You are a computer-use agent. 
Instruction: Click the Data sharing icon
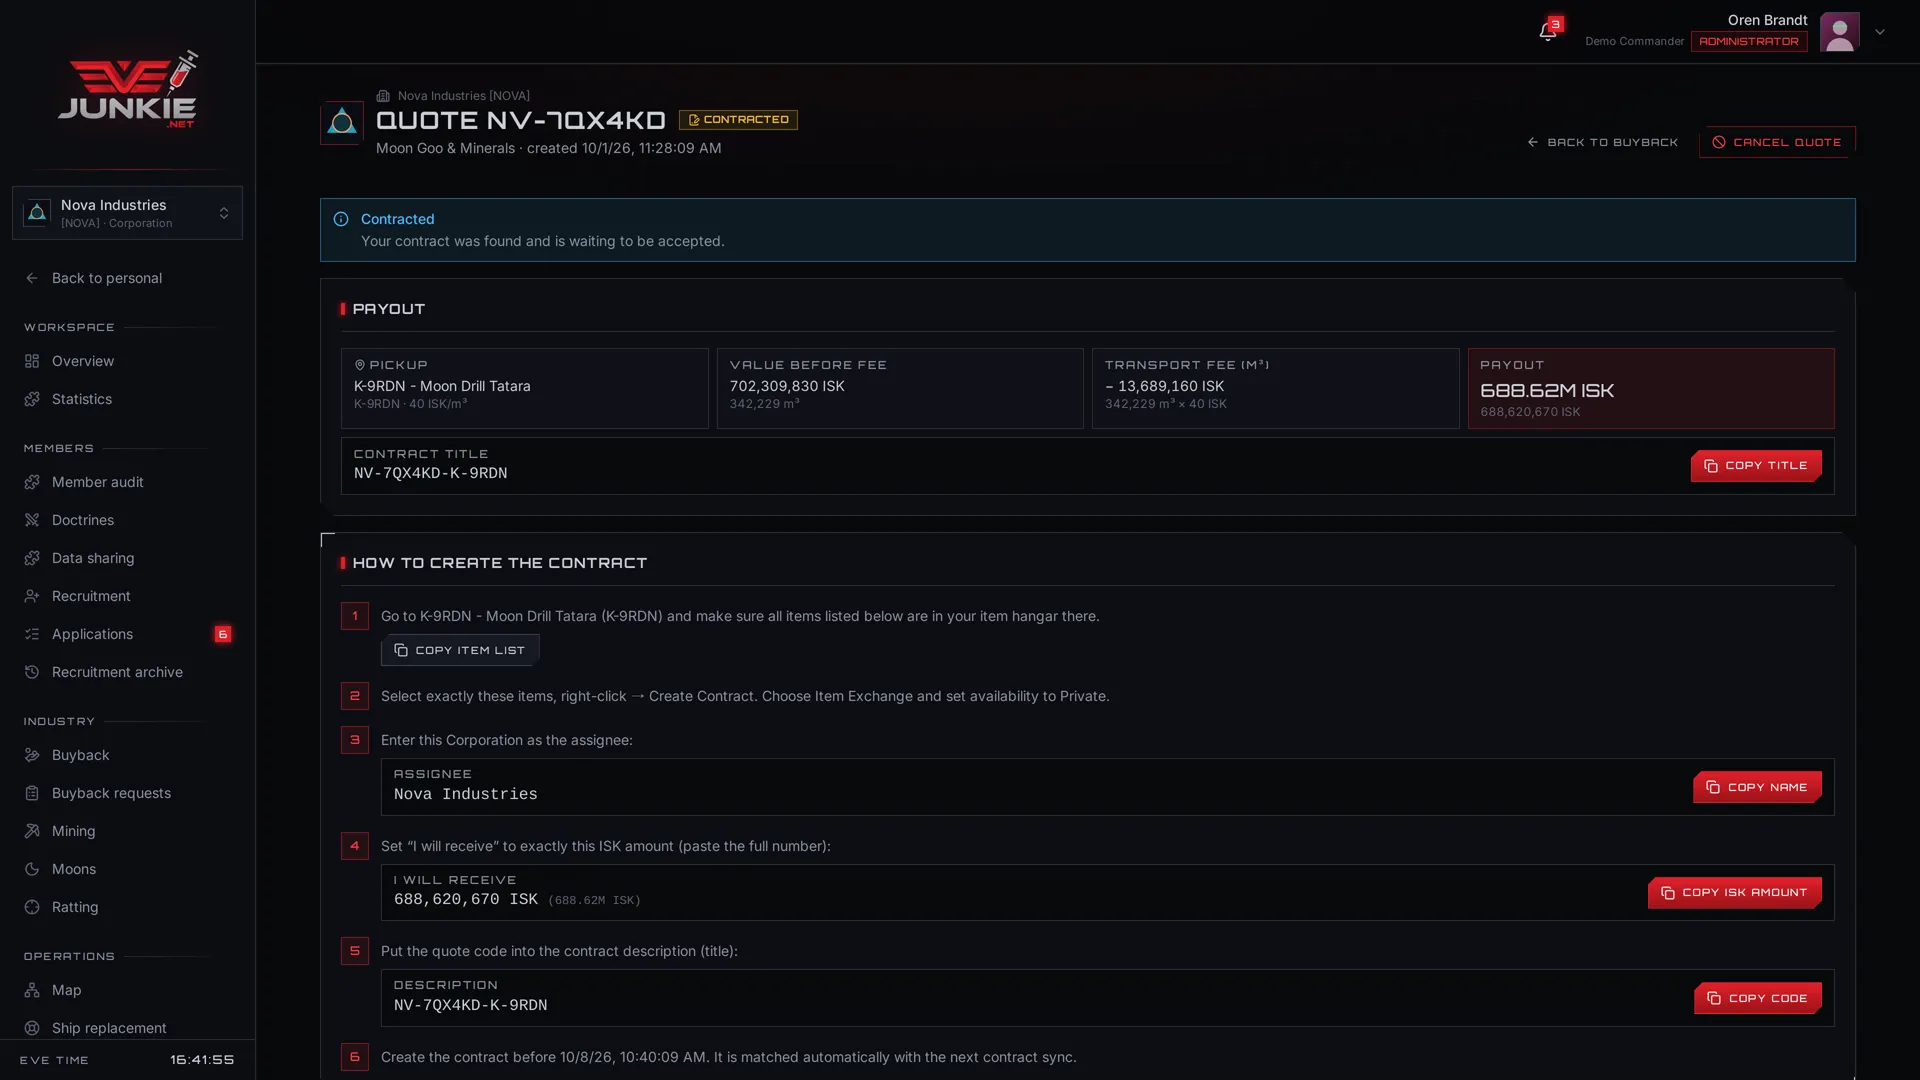pos(32,558)
